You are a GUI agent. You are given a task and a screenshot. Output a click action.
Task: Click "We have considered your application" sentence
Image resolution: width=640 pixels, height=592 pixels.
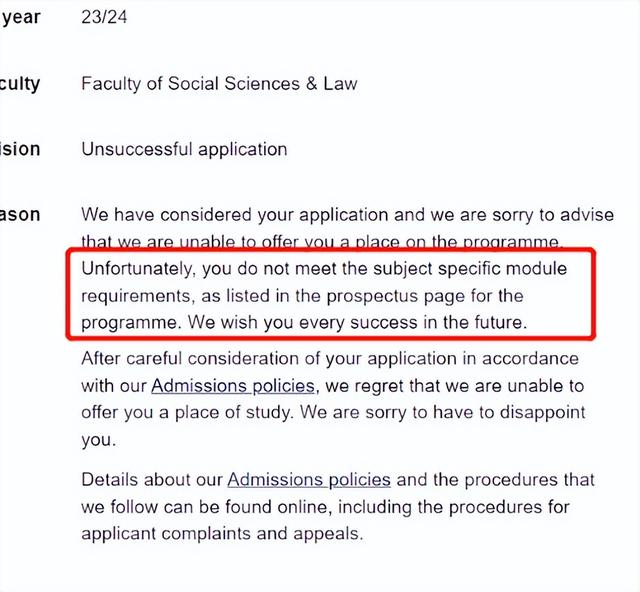tap(234, 215)
